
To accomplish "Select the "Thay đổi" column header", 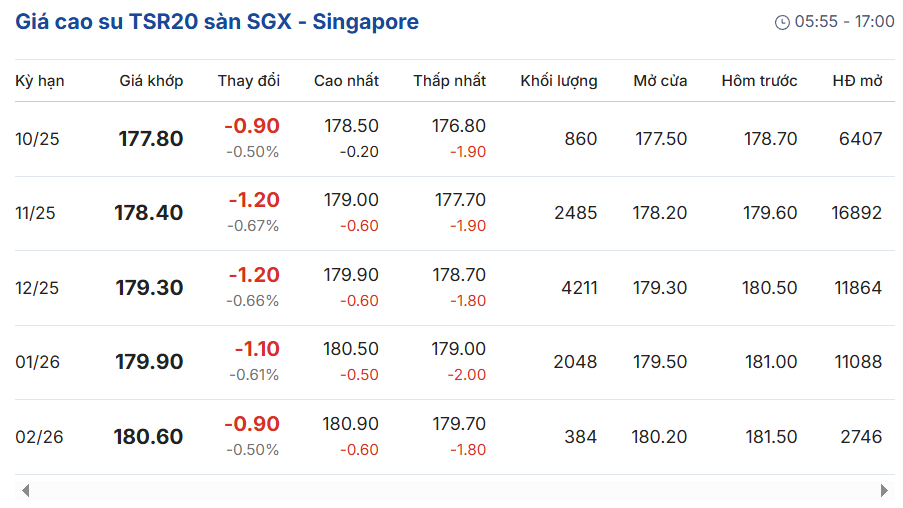I will (x=249, y=81).
